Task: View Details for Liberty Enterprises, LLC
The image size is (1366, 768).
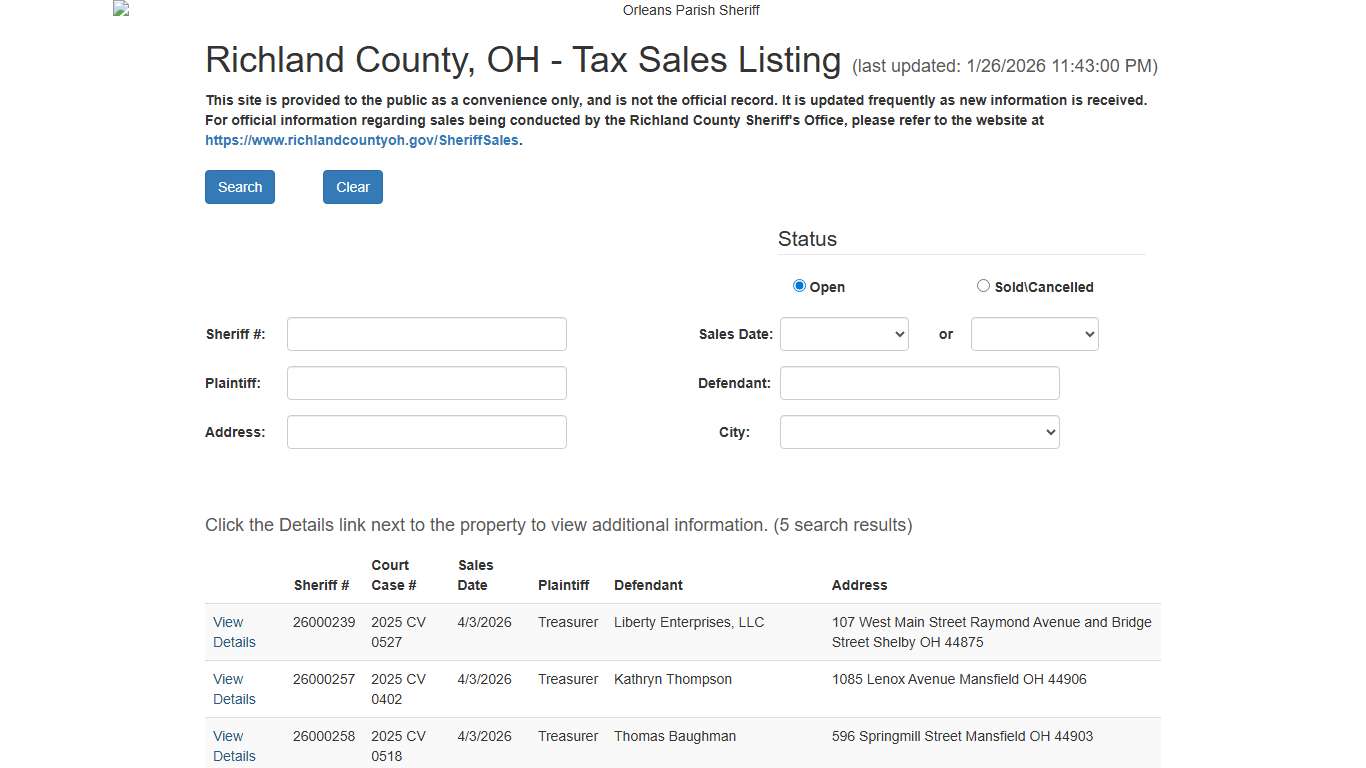Action: point(233,632)
